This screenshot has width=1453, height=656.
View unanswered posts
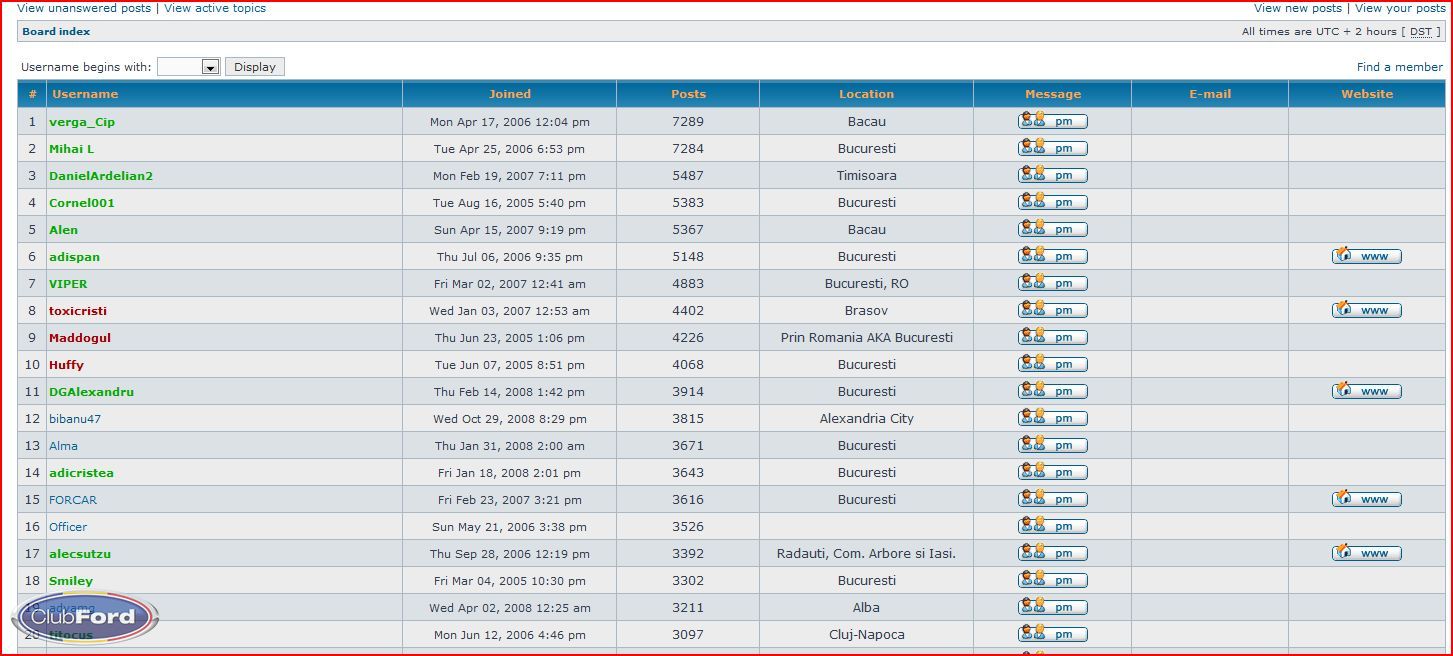tap(84, 8)
